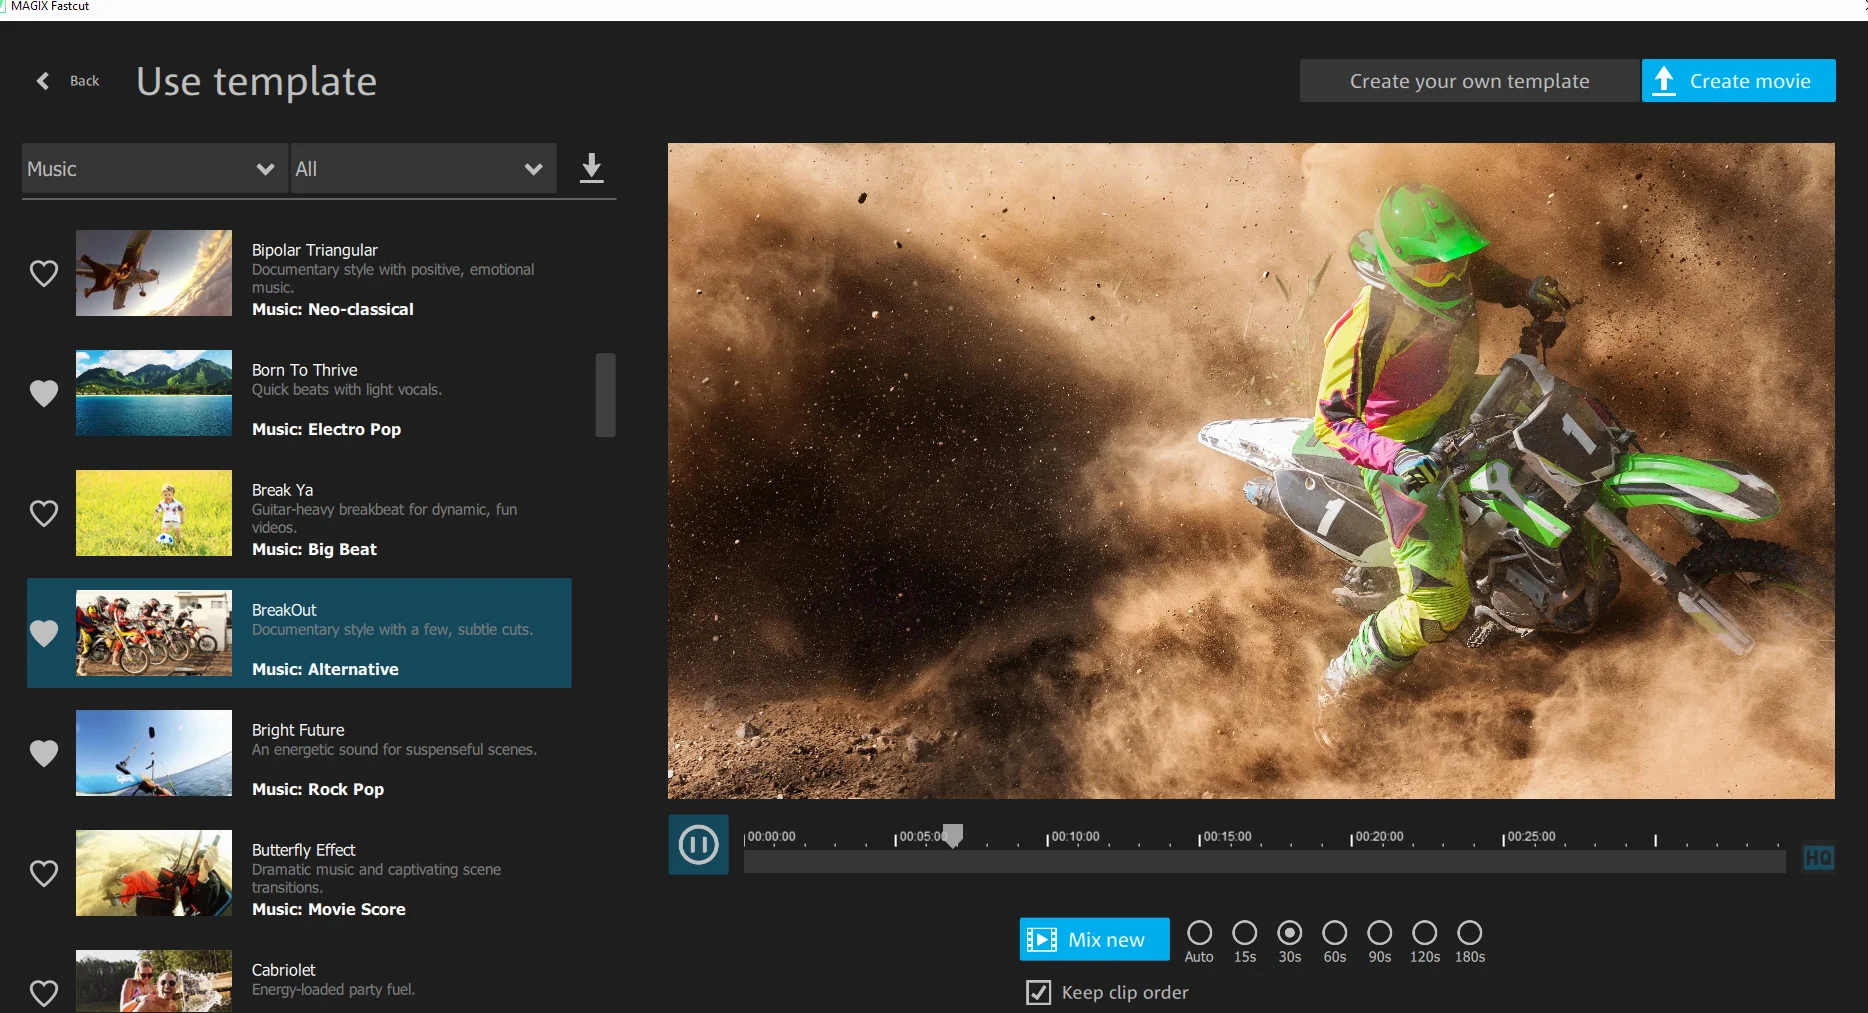Click the 'Butterfly Effect' template title
The image size is (1868, 1013).
coord(303,850)
